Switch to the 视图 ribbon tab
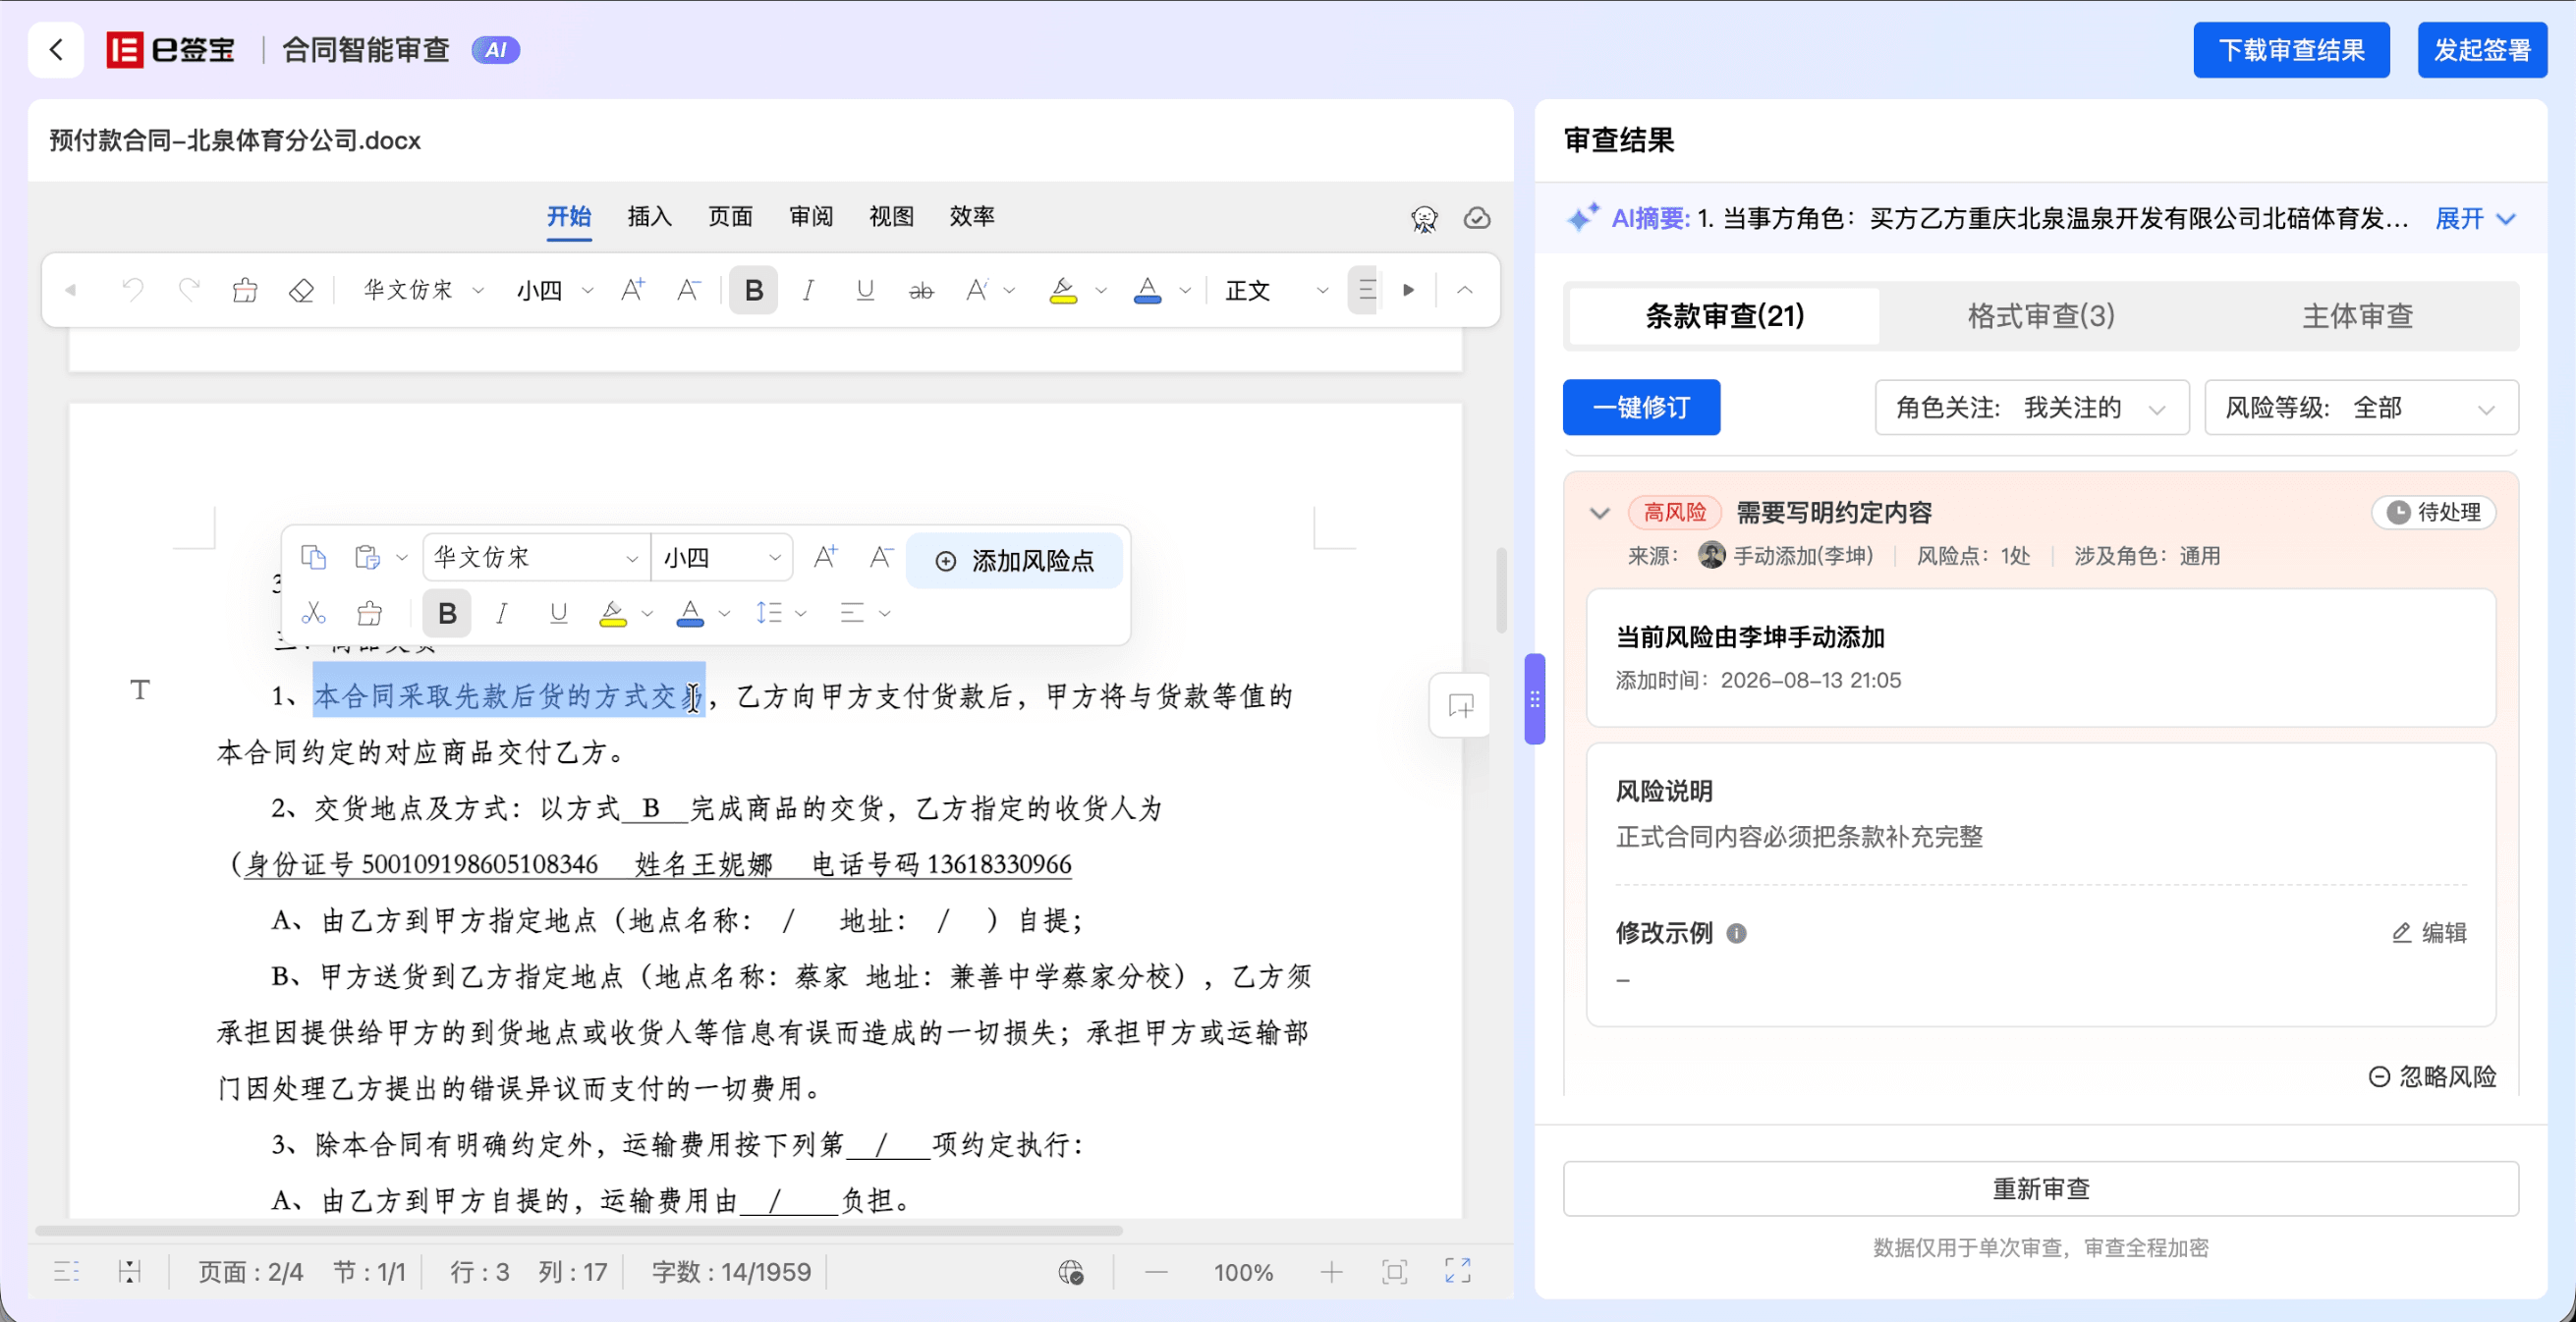This screenshot has width=2576, height=1322. click(x=891, y=216)
